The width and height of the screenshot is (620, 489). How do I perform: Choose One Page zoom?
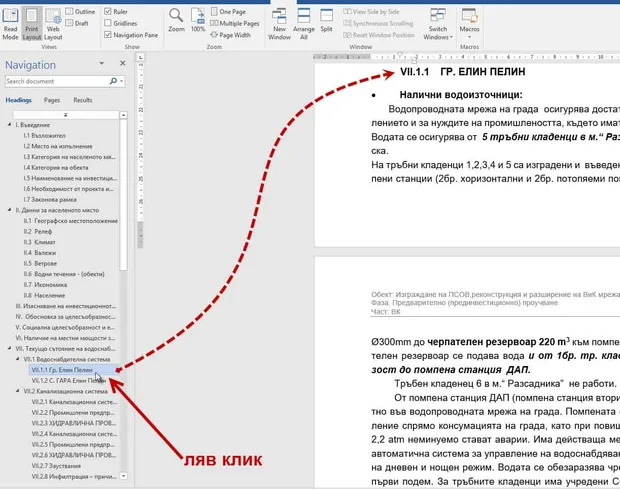tap(228, 12)
